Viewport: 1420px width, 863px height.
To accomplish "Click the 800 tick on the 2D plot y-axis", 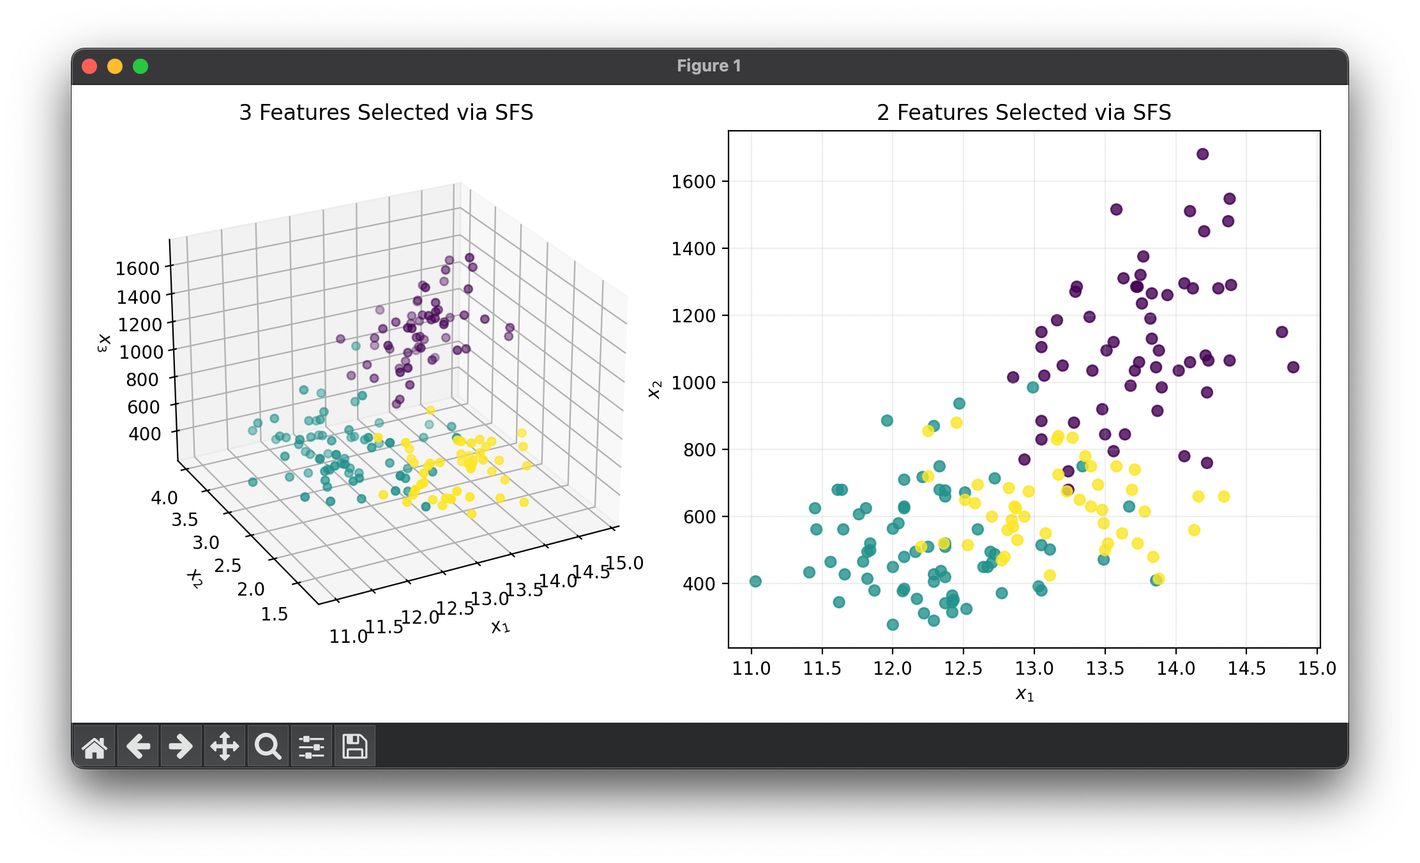I will [x=699, y=449].
